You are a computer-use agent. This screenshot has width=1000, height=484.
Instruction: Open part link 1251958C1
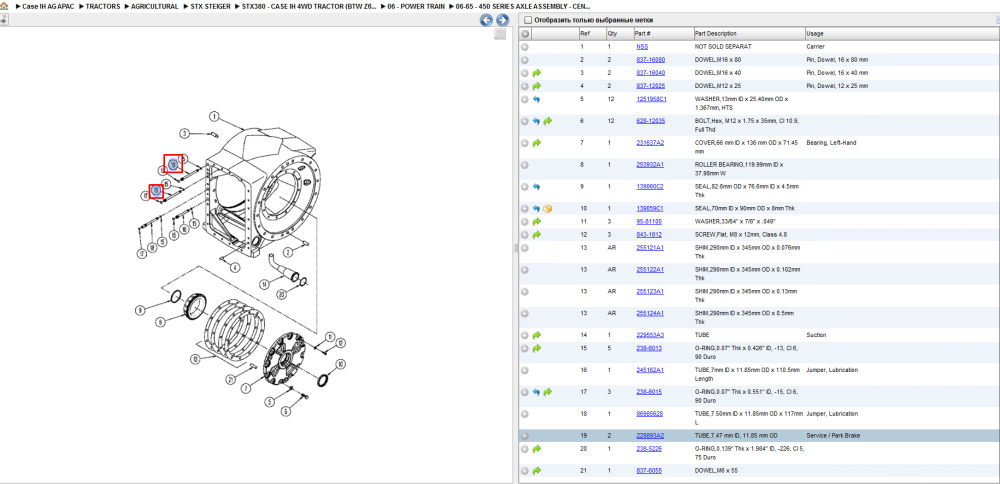tap(651, 99)
